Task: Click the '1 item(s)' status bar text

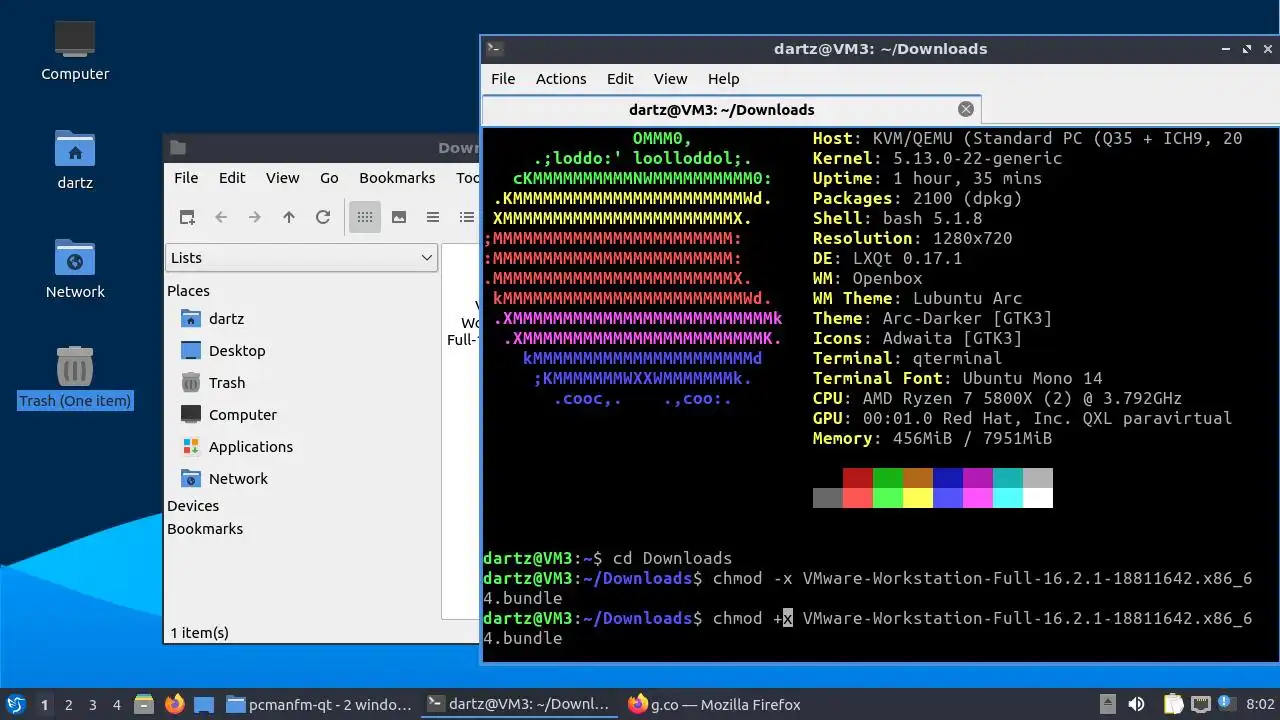Action: pos(199,633)
